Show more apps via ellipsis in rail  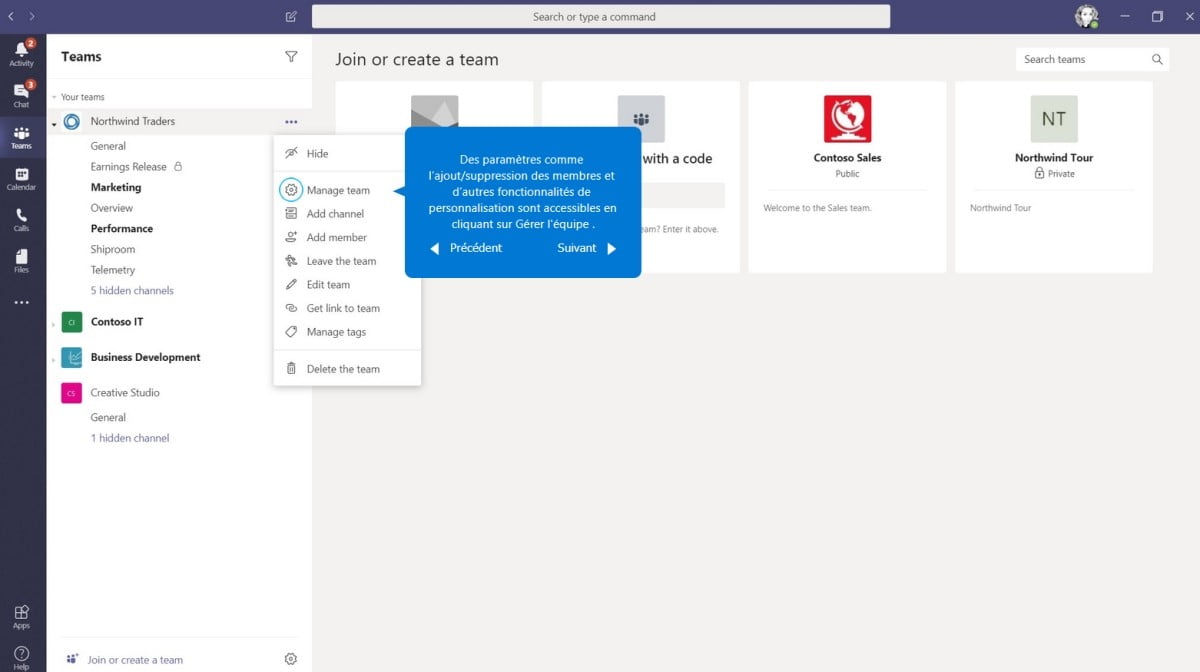coord(21,302)
